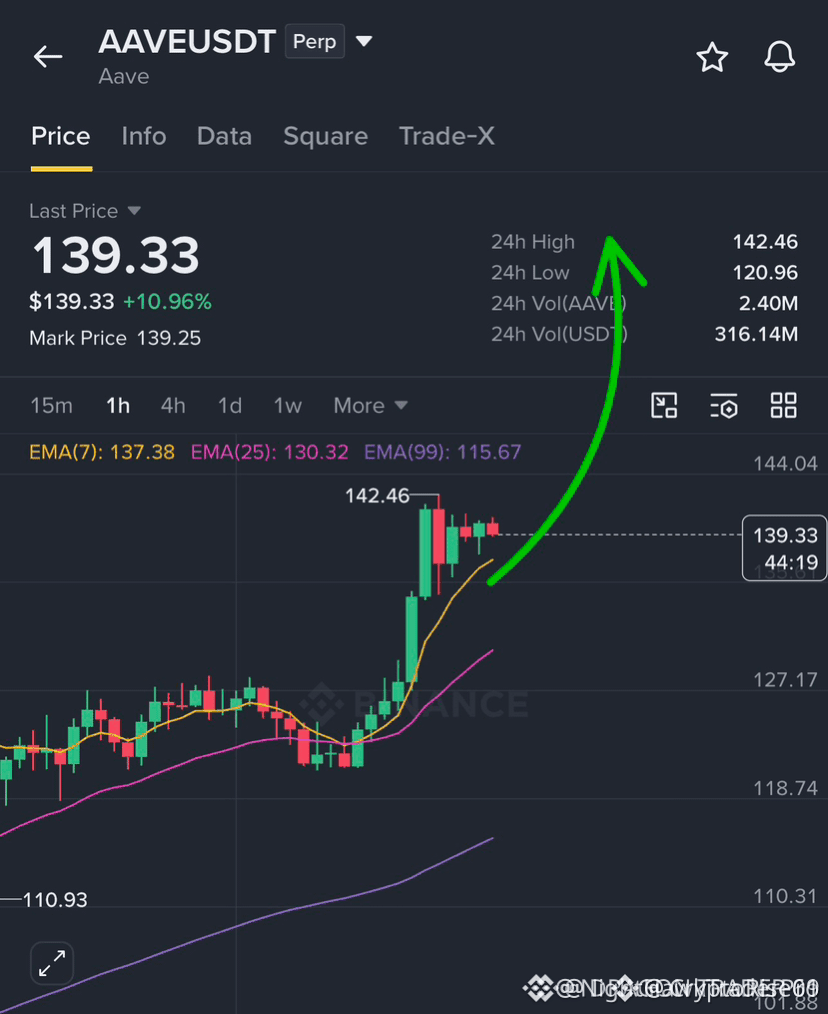Tap the EMA(7): 137.38 indicator label
Image resolution: width=828 pixels, height=1014 pixels.
coord(102,451)
